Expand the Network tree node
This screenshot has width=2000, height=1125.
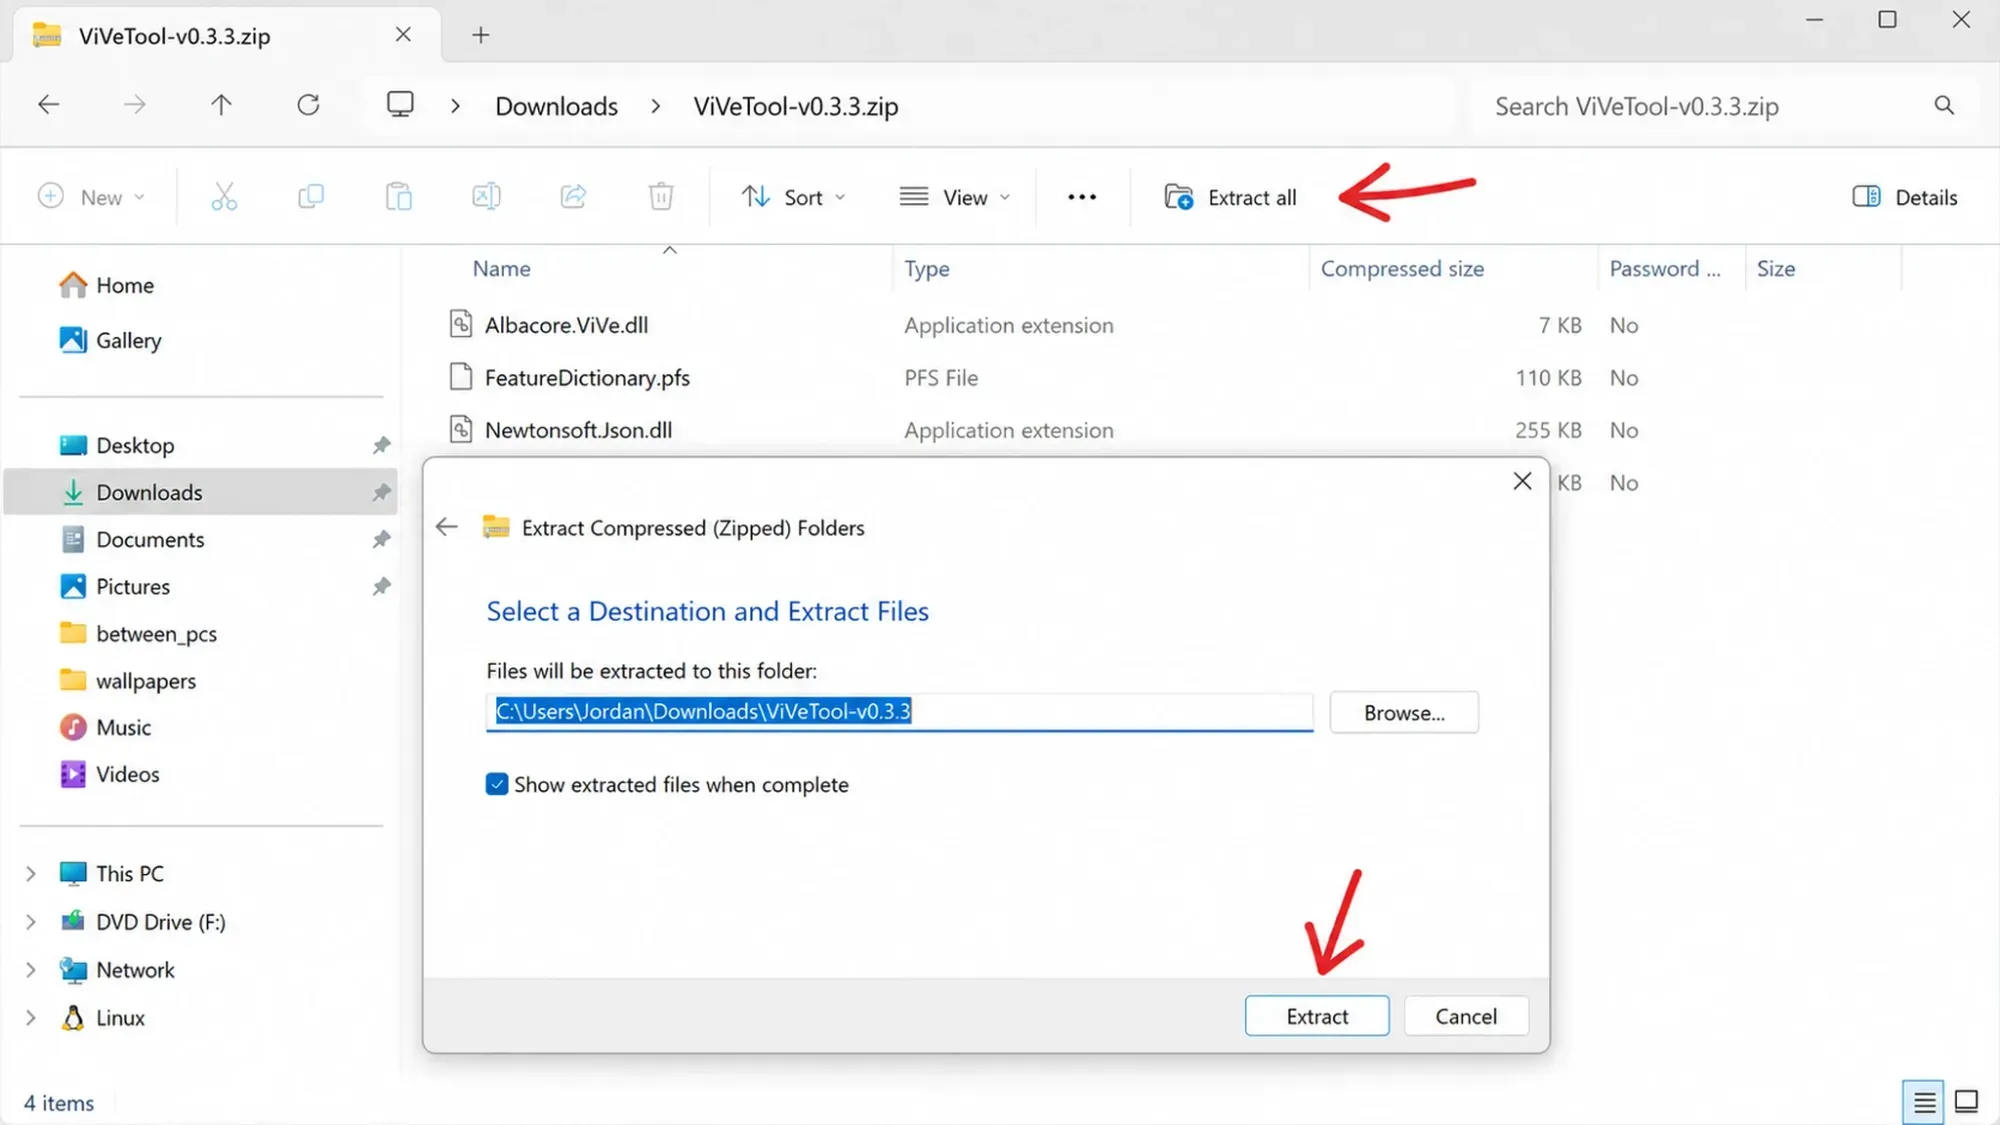click(30, 970)
